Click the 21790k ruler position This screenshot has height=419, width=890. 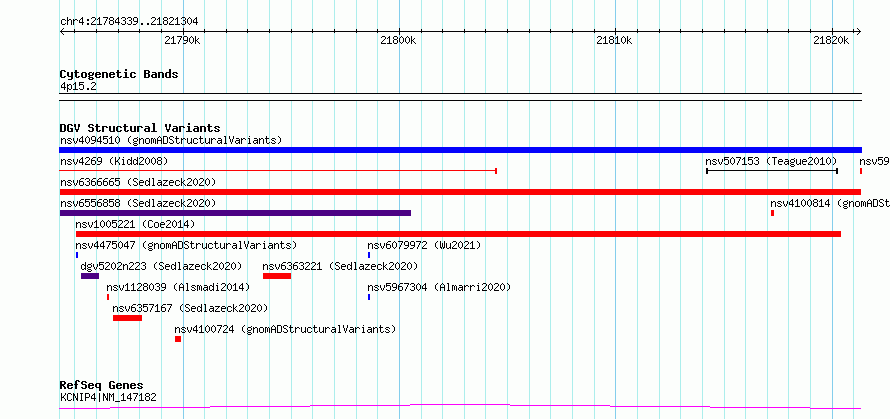[182, 40]
